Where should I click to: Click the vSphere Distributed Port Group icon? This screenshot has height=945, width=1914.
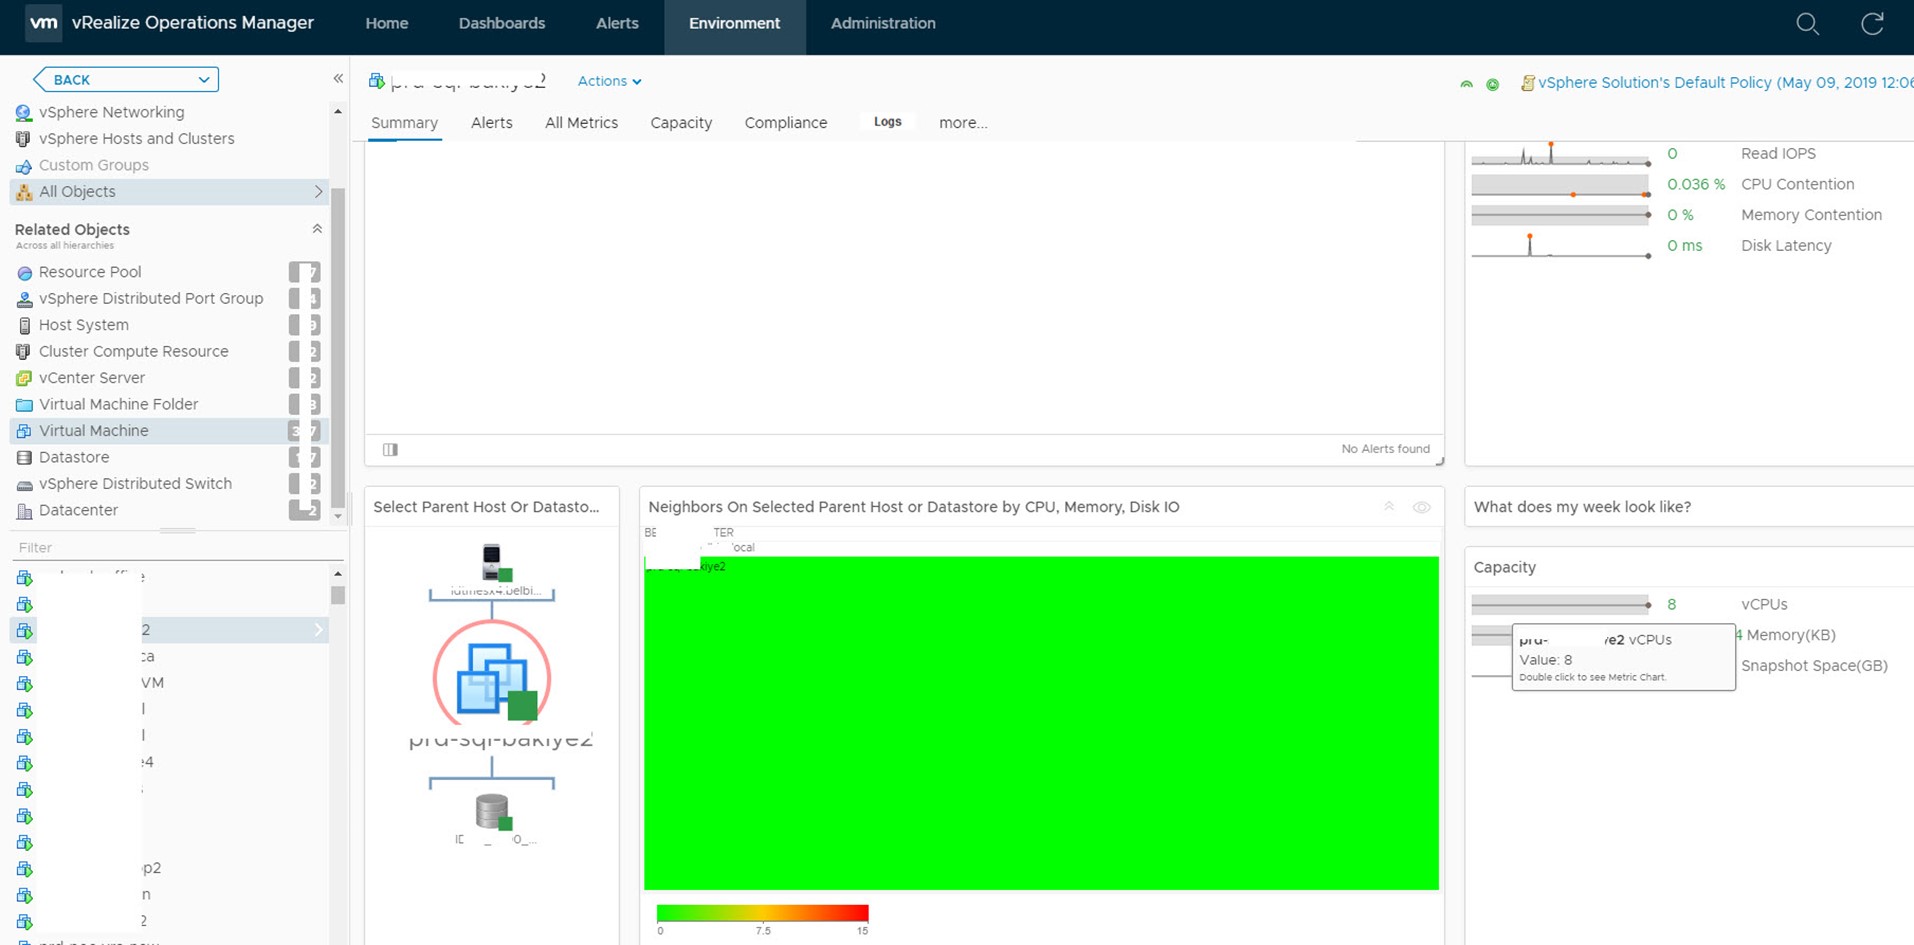click(24, 299)
